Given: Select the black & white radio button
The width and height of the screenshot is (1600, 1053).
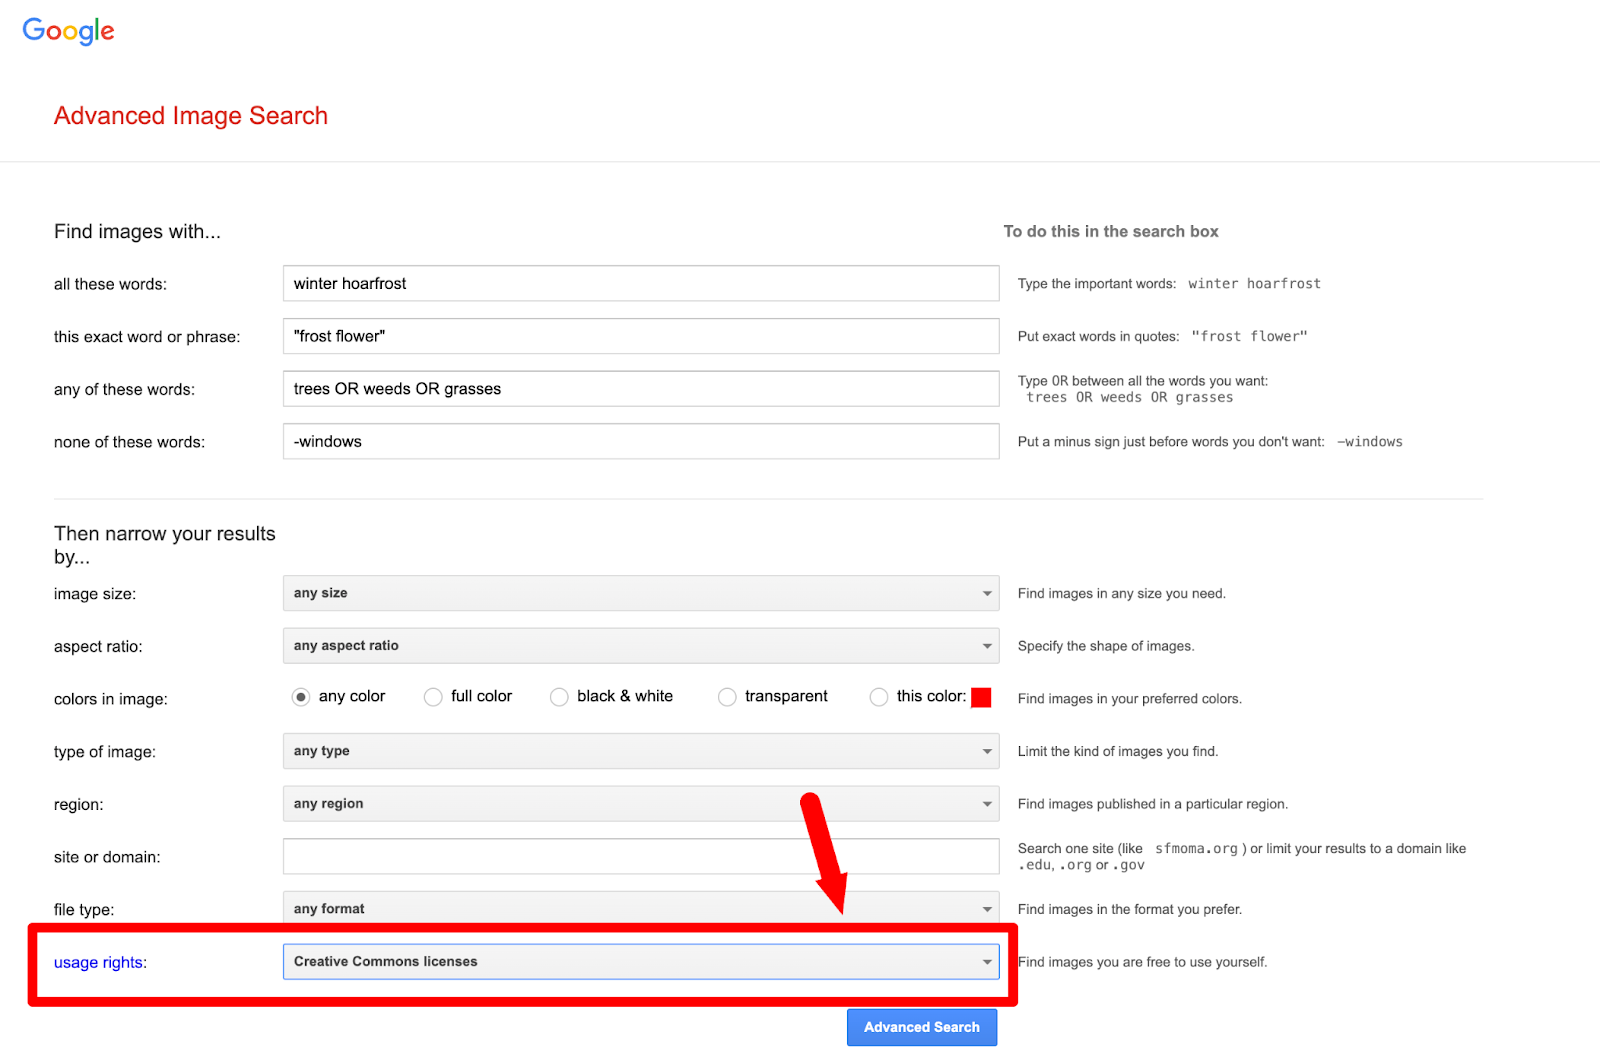Looking at the screenshot, I should coord(559,696).
